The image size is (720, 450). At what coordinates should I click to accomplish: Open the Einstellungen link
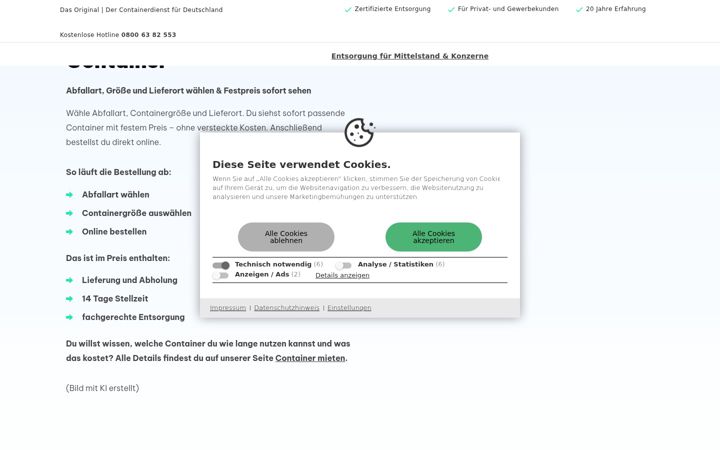(349, 308)
